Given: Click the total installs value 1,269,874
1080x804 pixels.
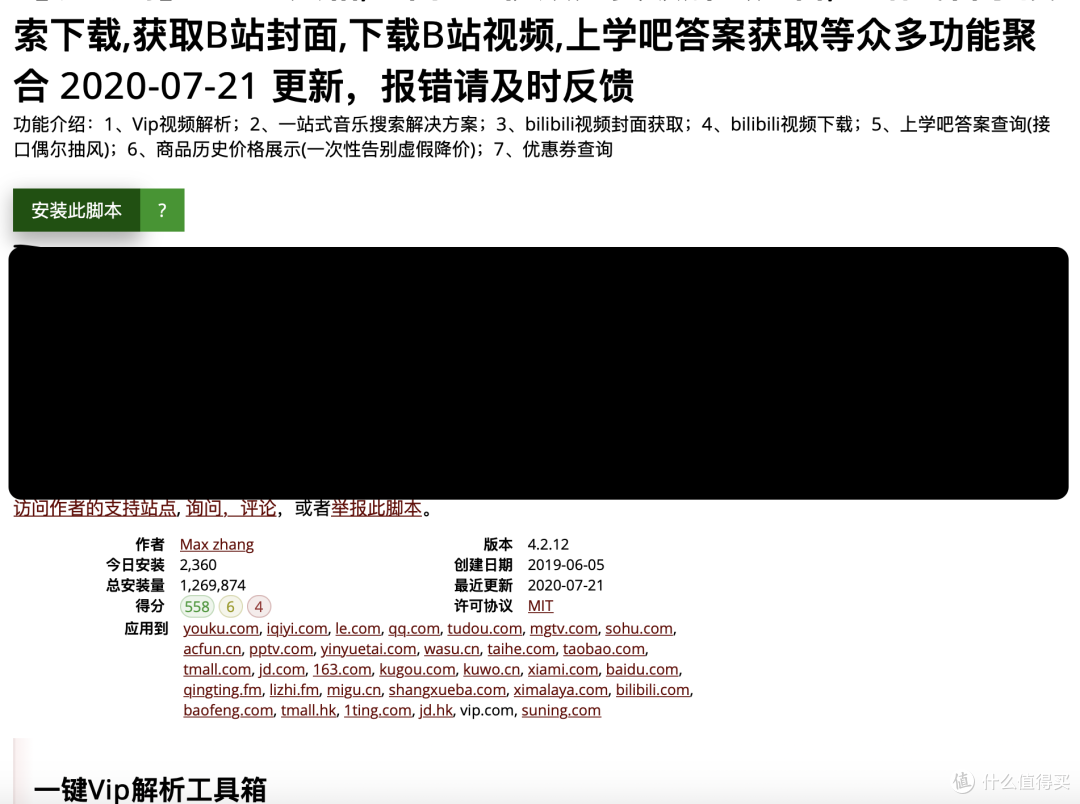Looking at the screenshot, I should click(x=213, y=586).
